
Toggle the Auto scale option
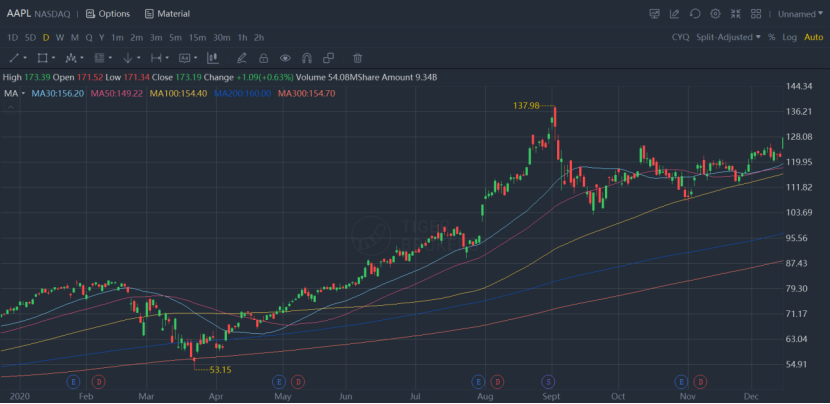814,37
